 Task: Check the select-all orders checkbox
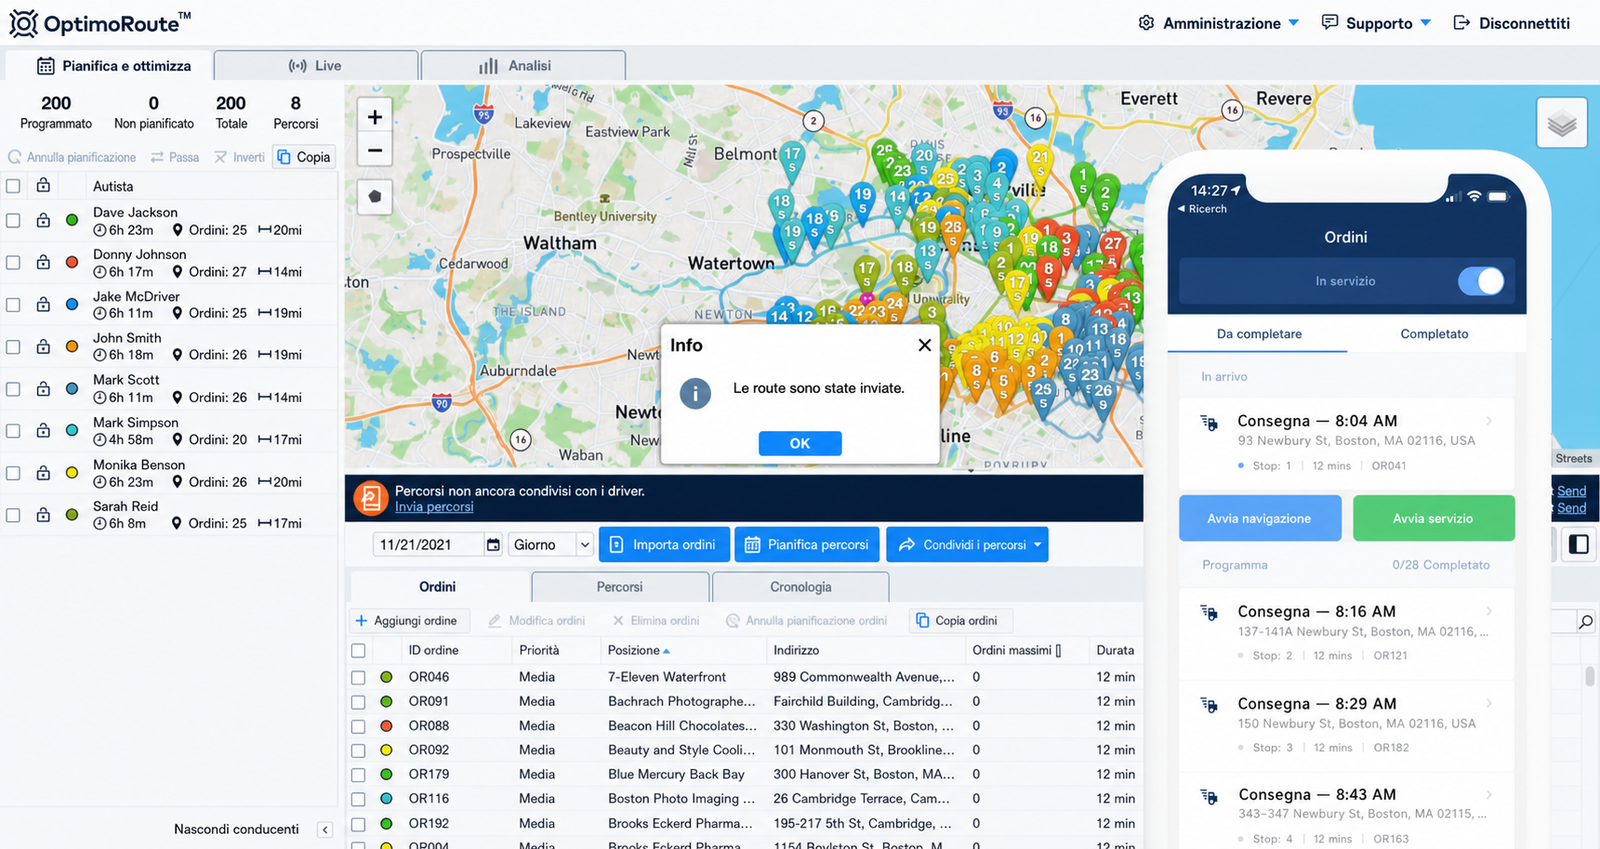[x=358, y=650]
